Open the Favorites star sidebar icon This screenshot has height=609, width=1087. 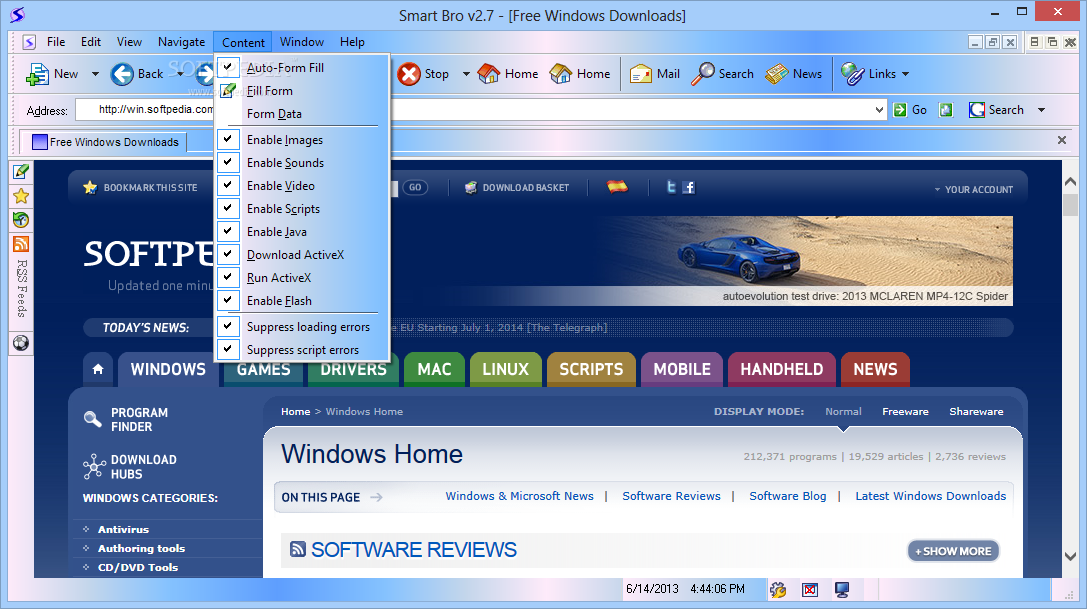21,196
